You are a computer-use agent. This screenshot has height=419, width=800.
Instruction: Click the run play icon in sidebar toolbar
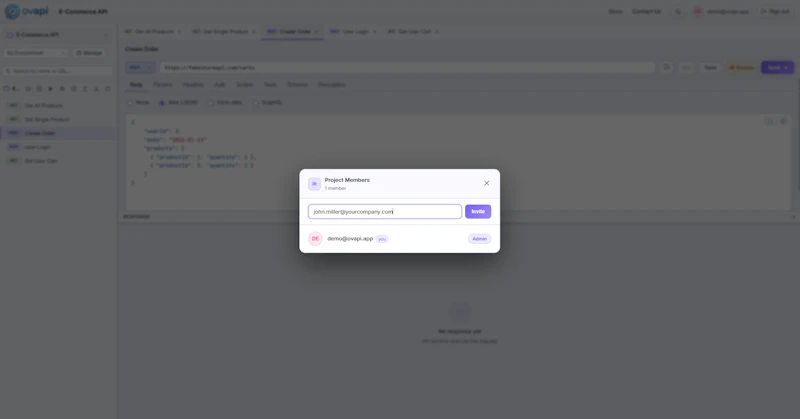coord(51,89)
